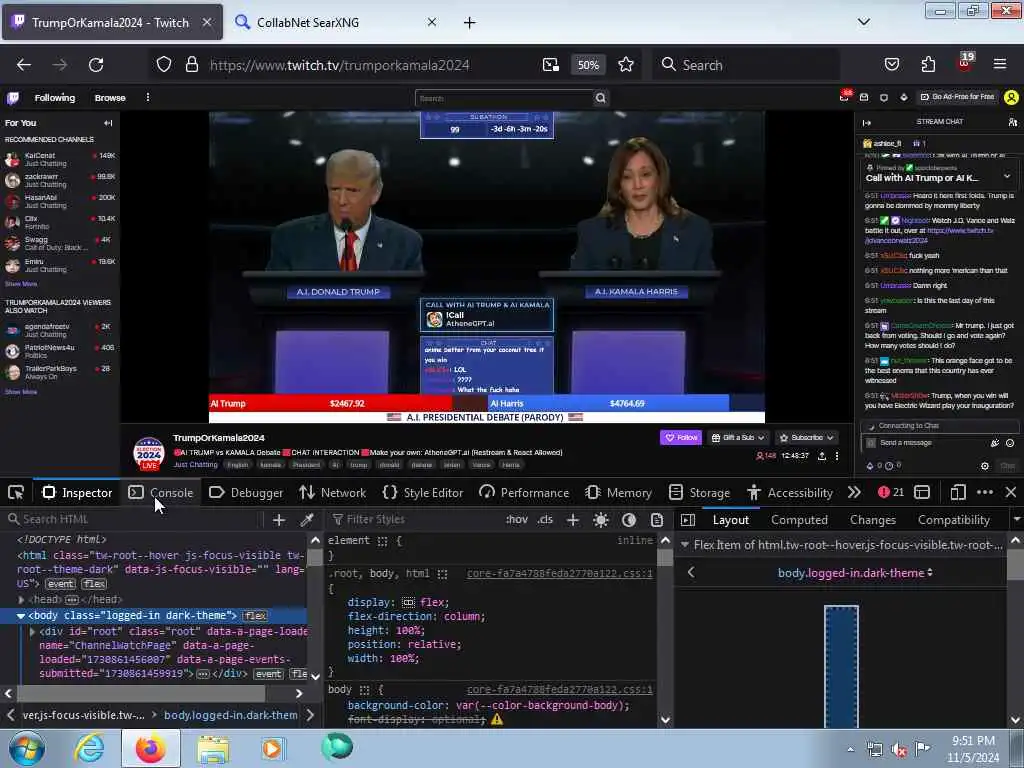Open the Memory tab

tap(618, 492)
